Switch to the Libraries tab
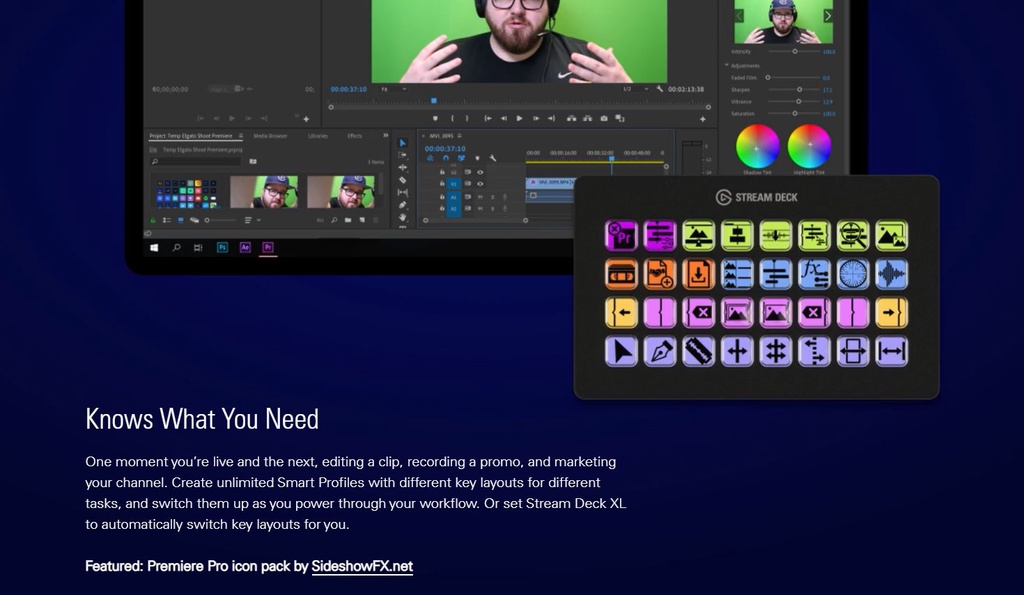Viewport: 1024px width, 595px height. click(317, 136)
